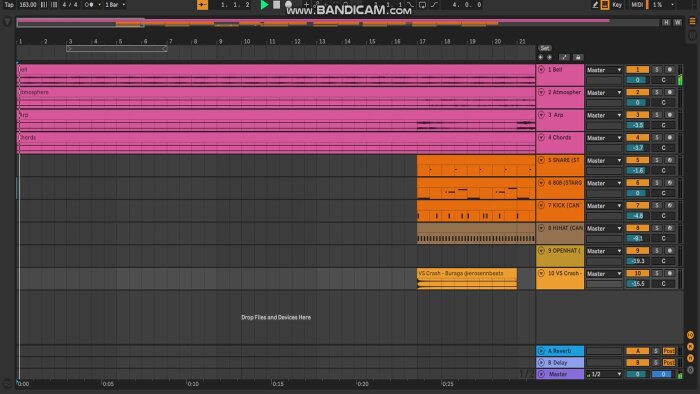The height and width of the screenshot is (394, 700).
Task: Unfold the A Reverb return track
Action: coord(541,351)
